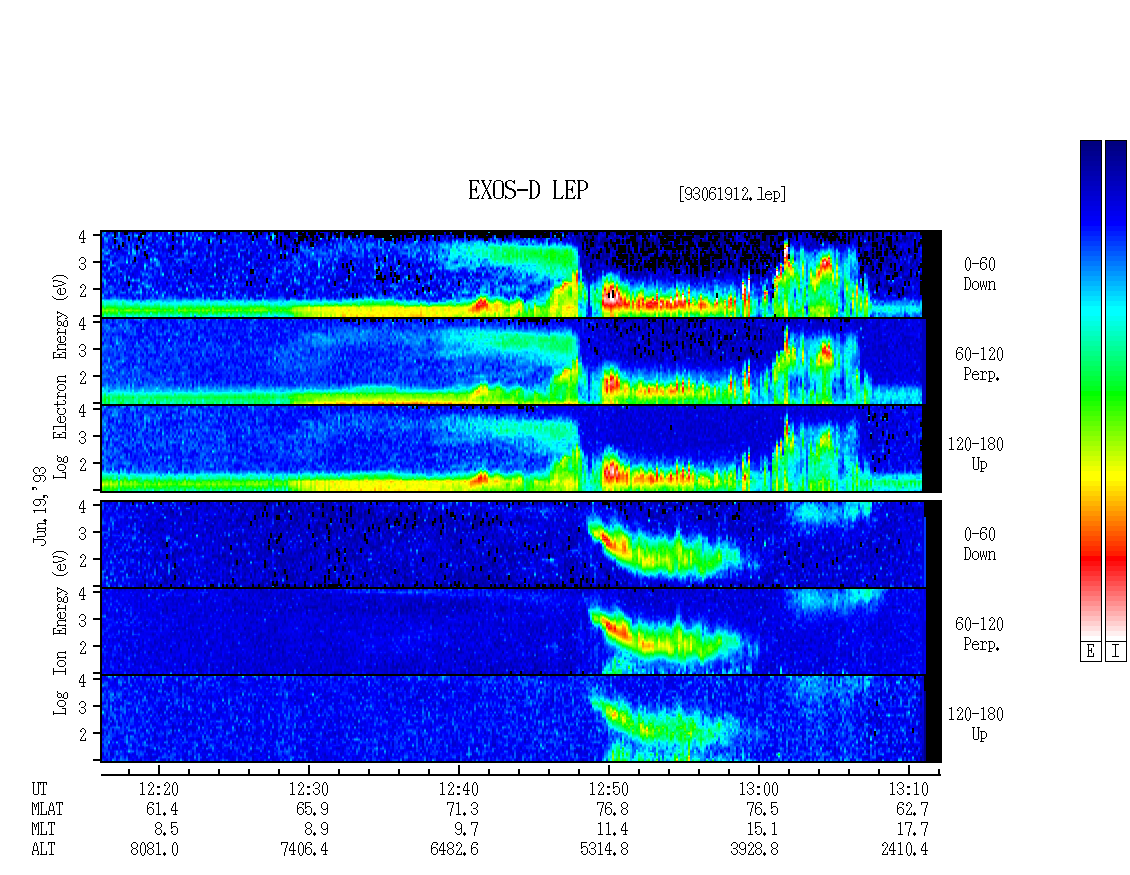1130x875 pixels.
Task: Click the E label box under color bar
Action: pos(1090,652)
